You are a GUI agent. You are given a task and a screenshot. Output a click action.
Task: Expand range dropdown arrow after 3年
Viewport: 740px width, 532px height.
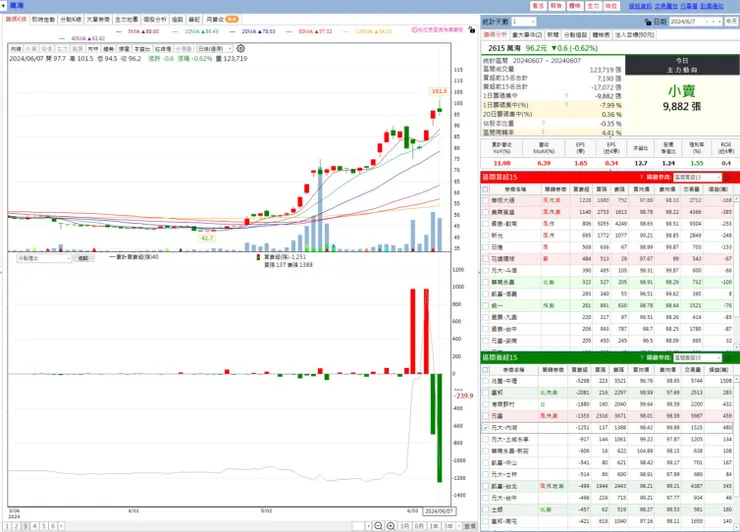coord(459,526)
